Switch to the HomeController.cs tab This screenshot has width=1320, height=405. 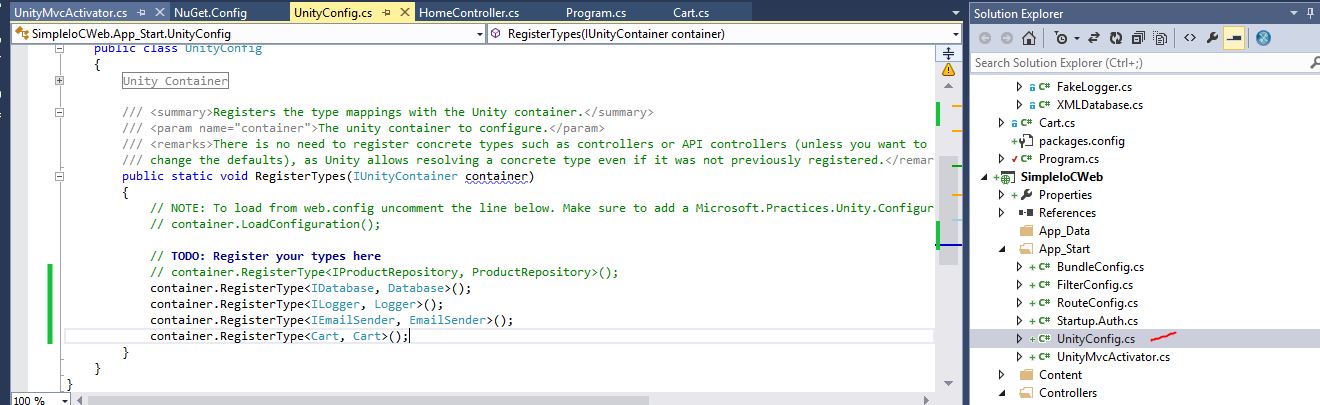coord(469,13)
